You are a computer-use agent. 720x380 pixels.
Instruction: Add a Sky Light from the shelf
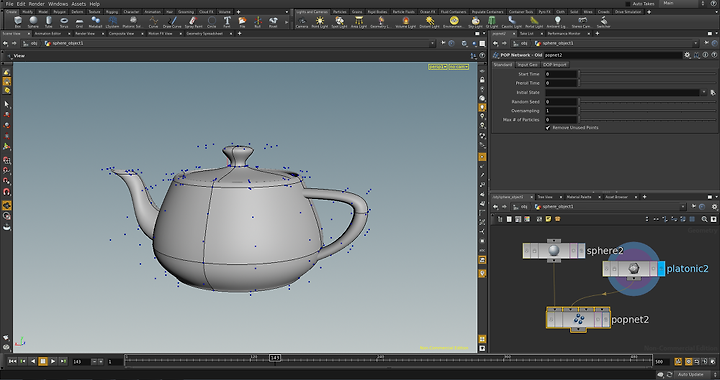point(476,22)
